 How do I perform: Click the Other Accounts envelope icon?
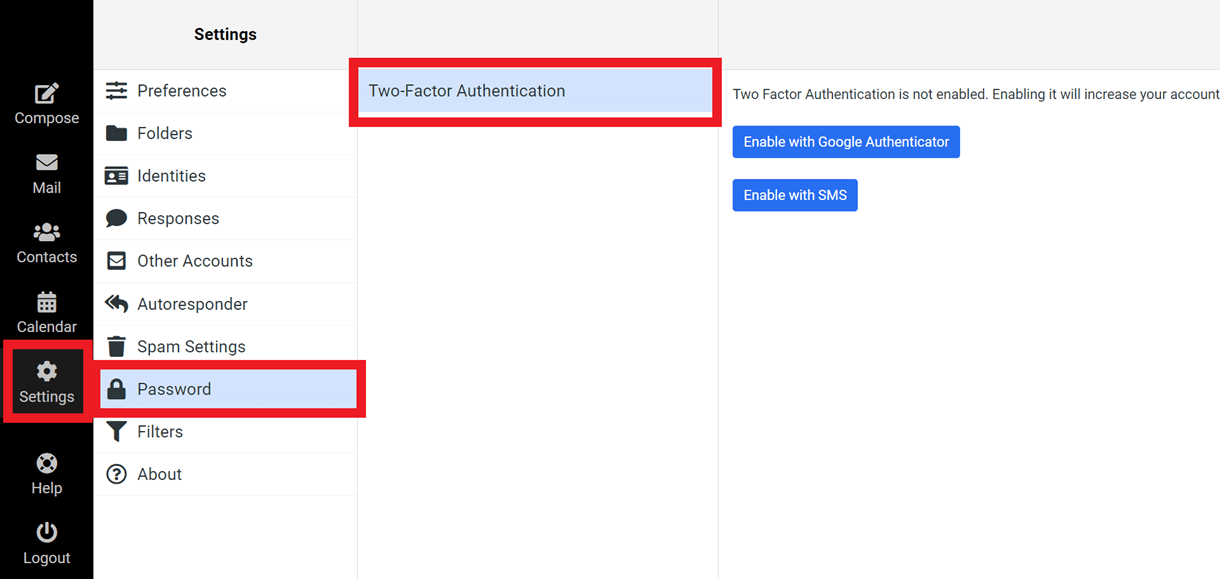pyautogui.click(x=117, y=261)
